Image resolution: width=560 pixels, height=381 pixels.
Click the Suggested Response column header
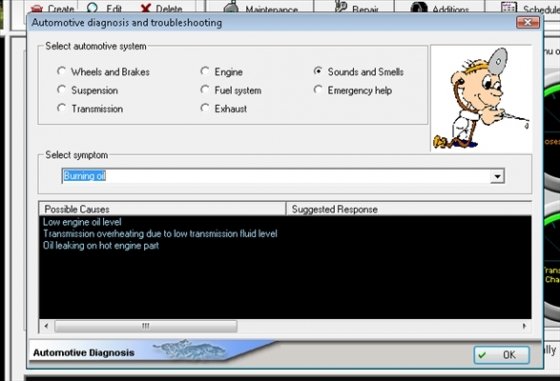click(409, 209)
